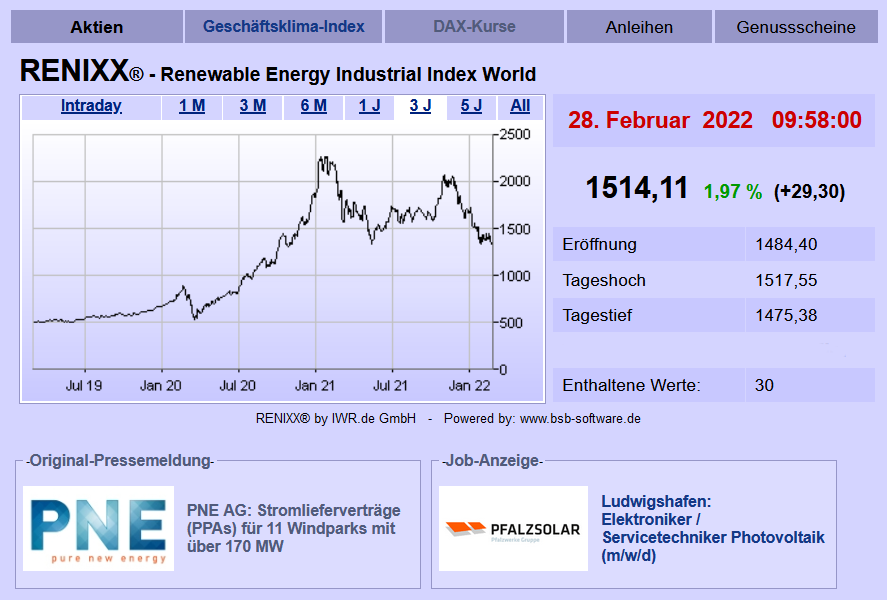This screenshot has width=887, height=600.
Task: Select the 3 M chart range
Action: 253,106
